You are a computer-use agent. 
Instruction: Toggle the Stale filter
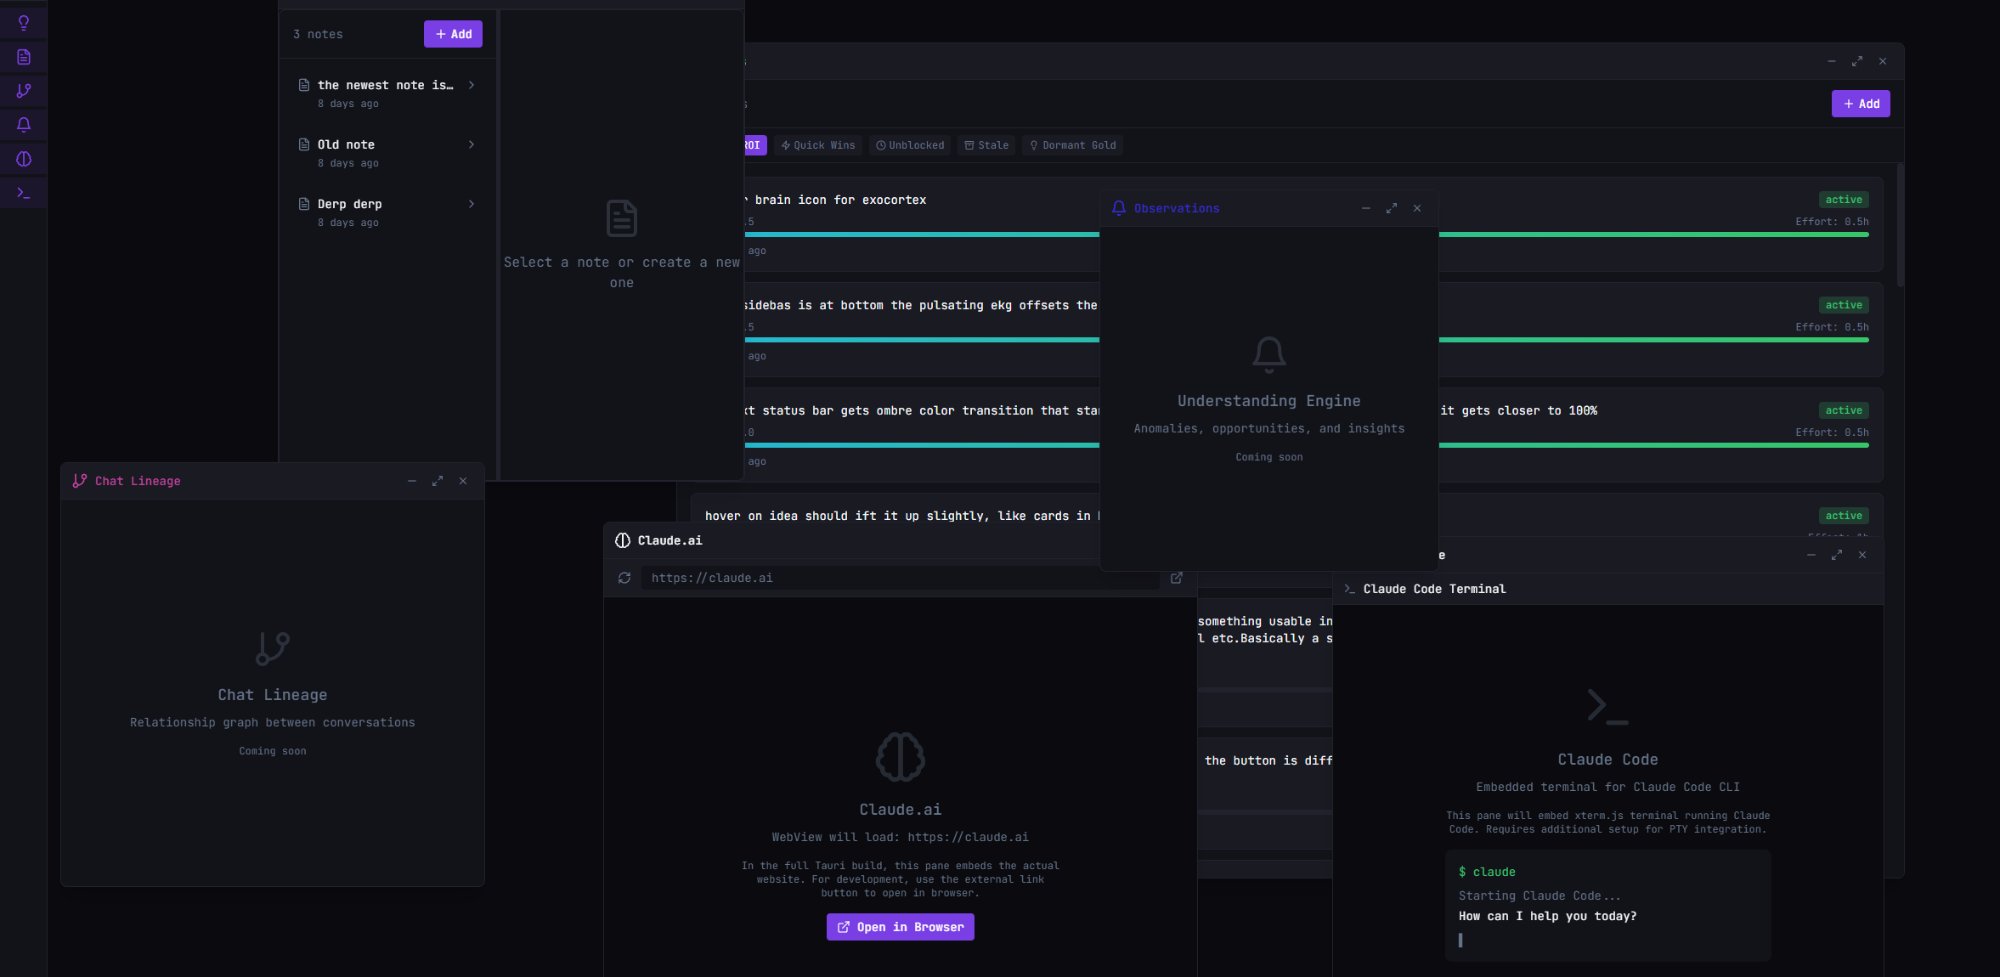987,145
